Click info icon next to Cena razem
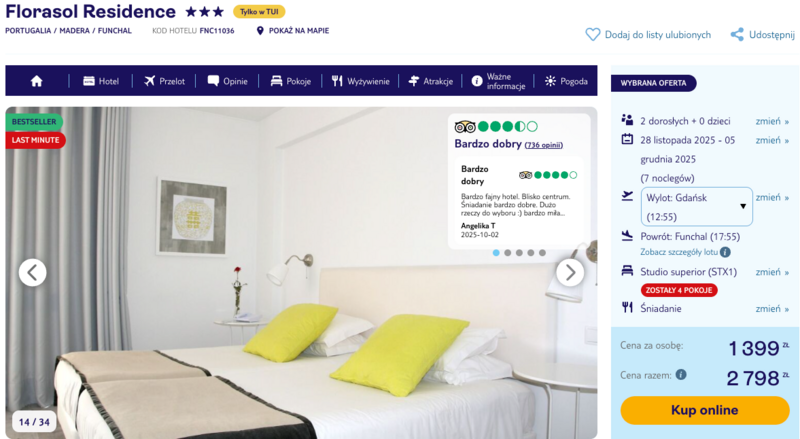800x439 pixels. tap(681, 375)
